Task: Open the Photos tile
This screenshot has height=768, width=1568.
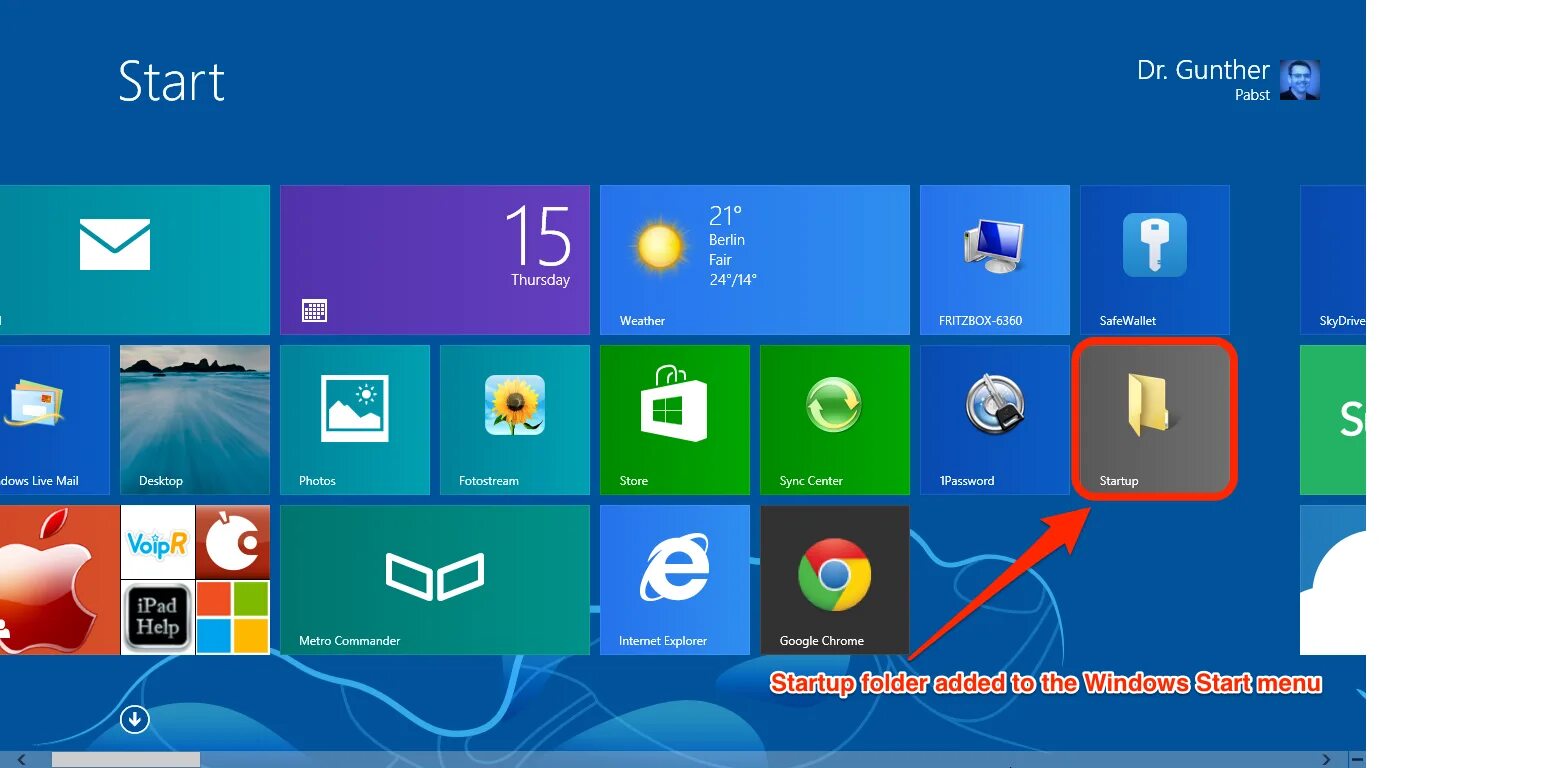Action: 355,420
